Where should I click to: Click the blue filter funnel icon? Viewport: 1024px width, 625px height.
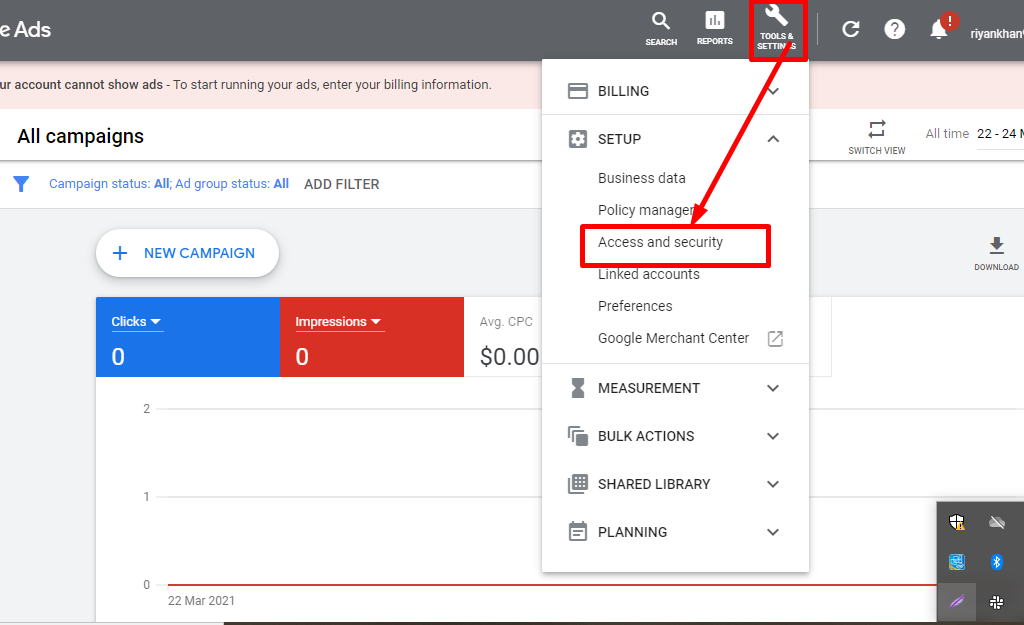[22, 184]
